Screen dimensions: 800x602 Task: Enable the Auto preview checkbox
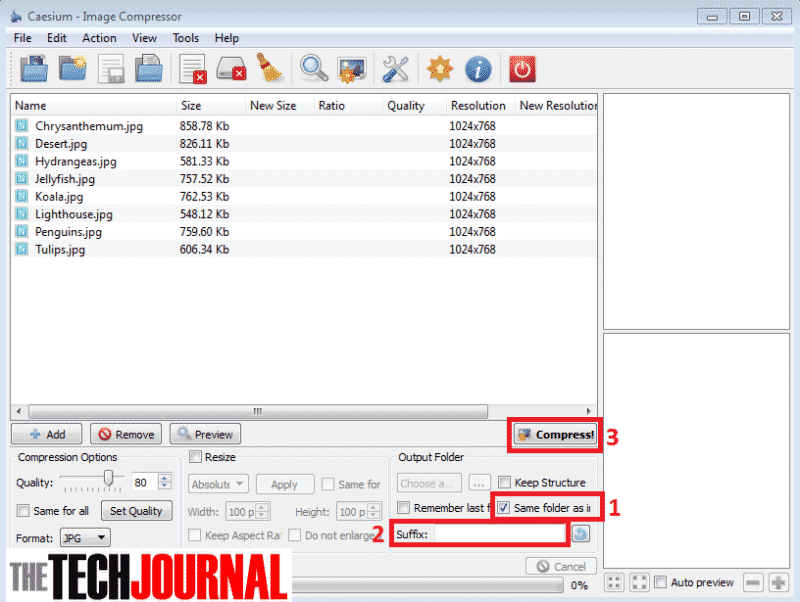tap(660, 583)
